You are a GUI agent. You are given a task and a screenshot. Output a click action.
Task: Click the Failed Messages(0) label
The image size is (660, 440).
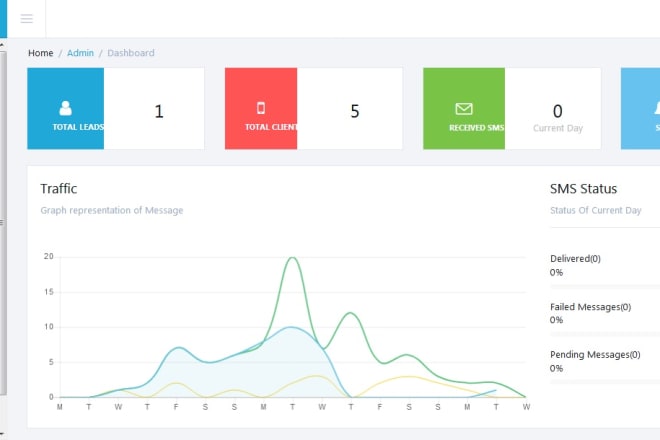point(591,307)
